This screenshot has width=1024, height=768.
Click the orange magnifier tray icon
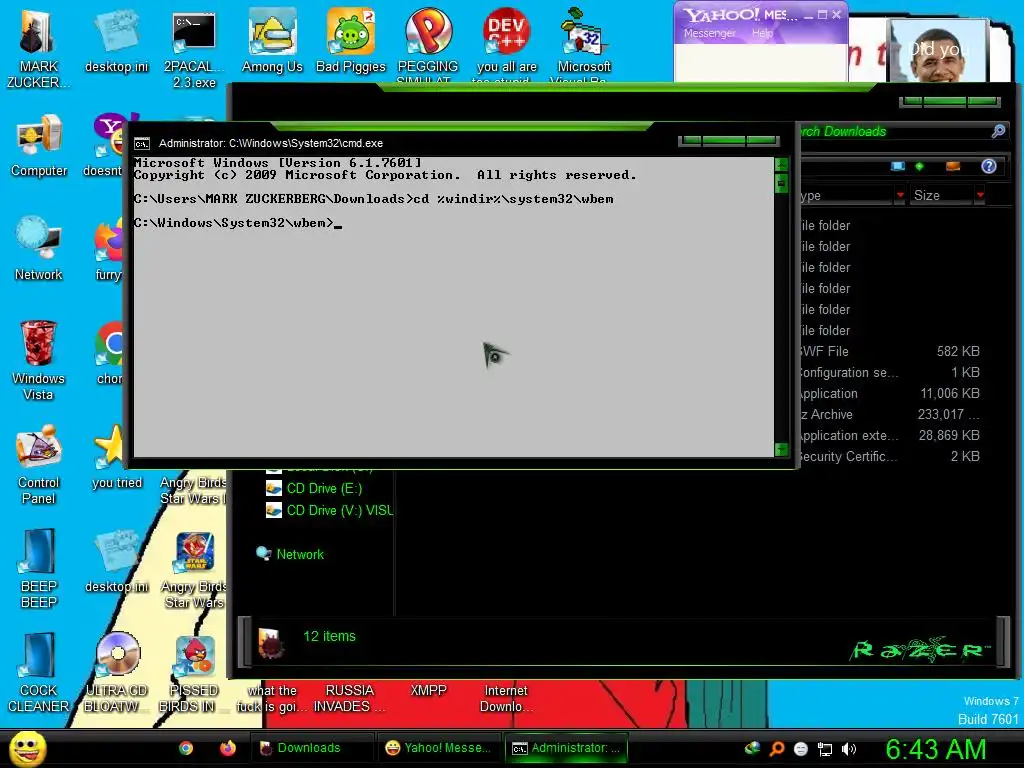[776, 749]
